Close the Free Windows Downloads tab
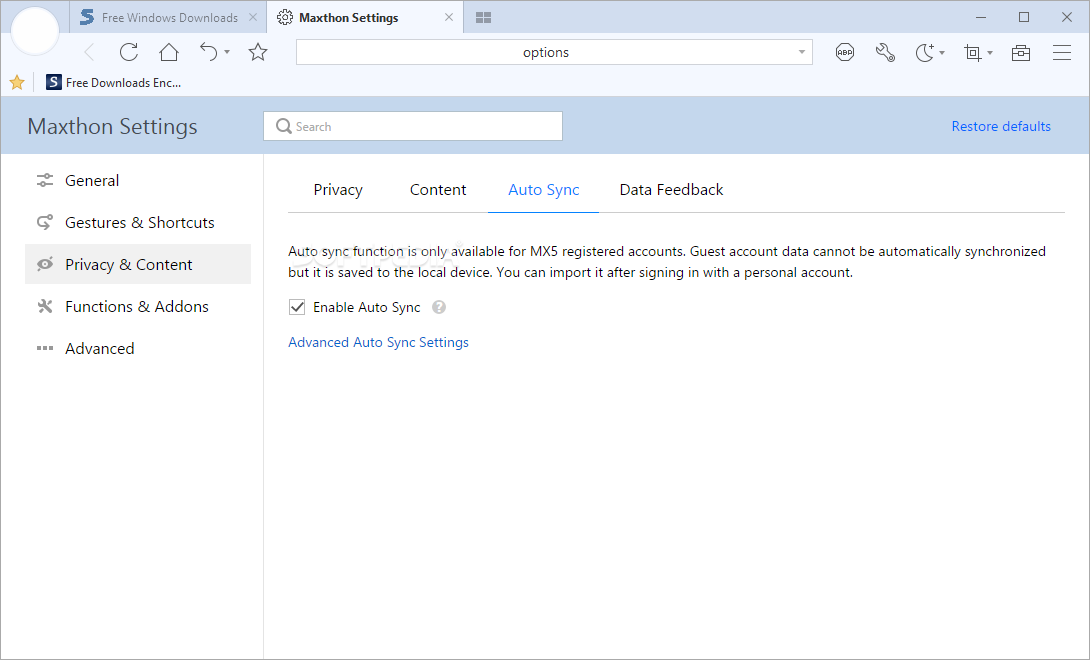 (x=253, y=17)
